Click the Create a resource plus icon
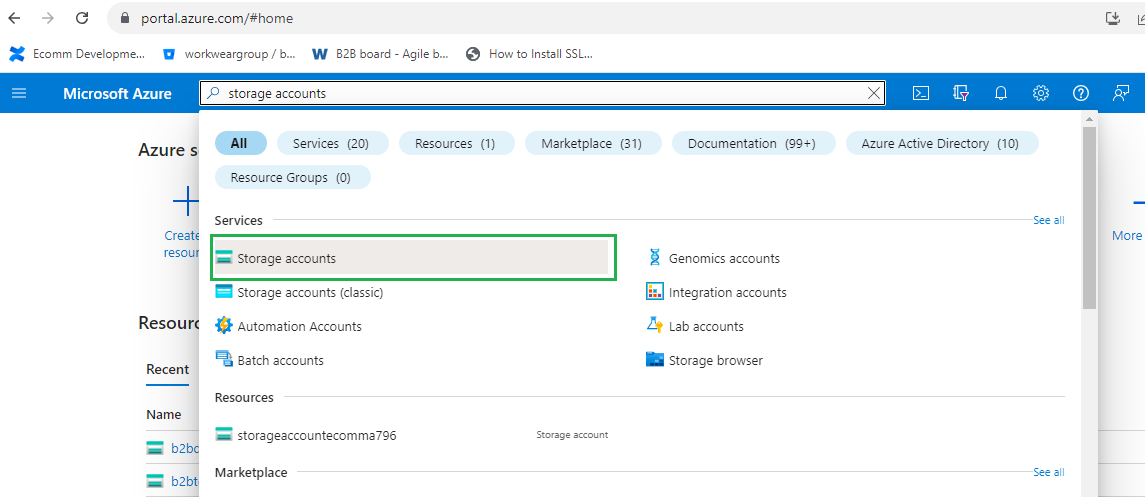The width and height of the screenshot is (1145, 497). pyautogui.click(x=186, y=201)
